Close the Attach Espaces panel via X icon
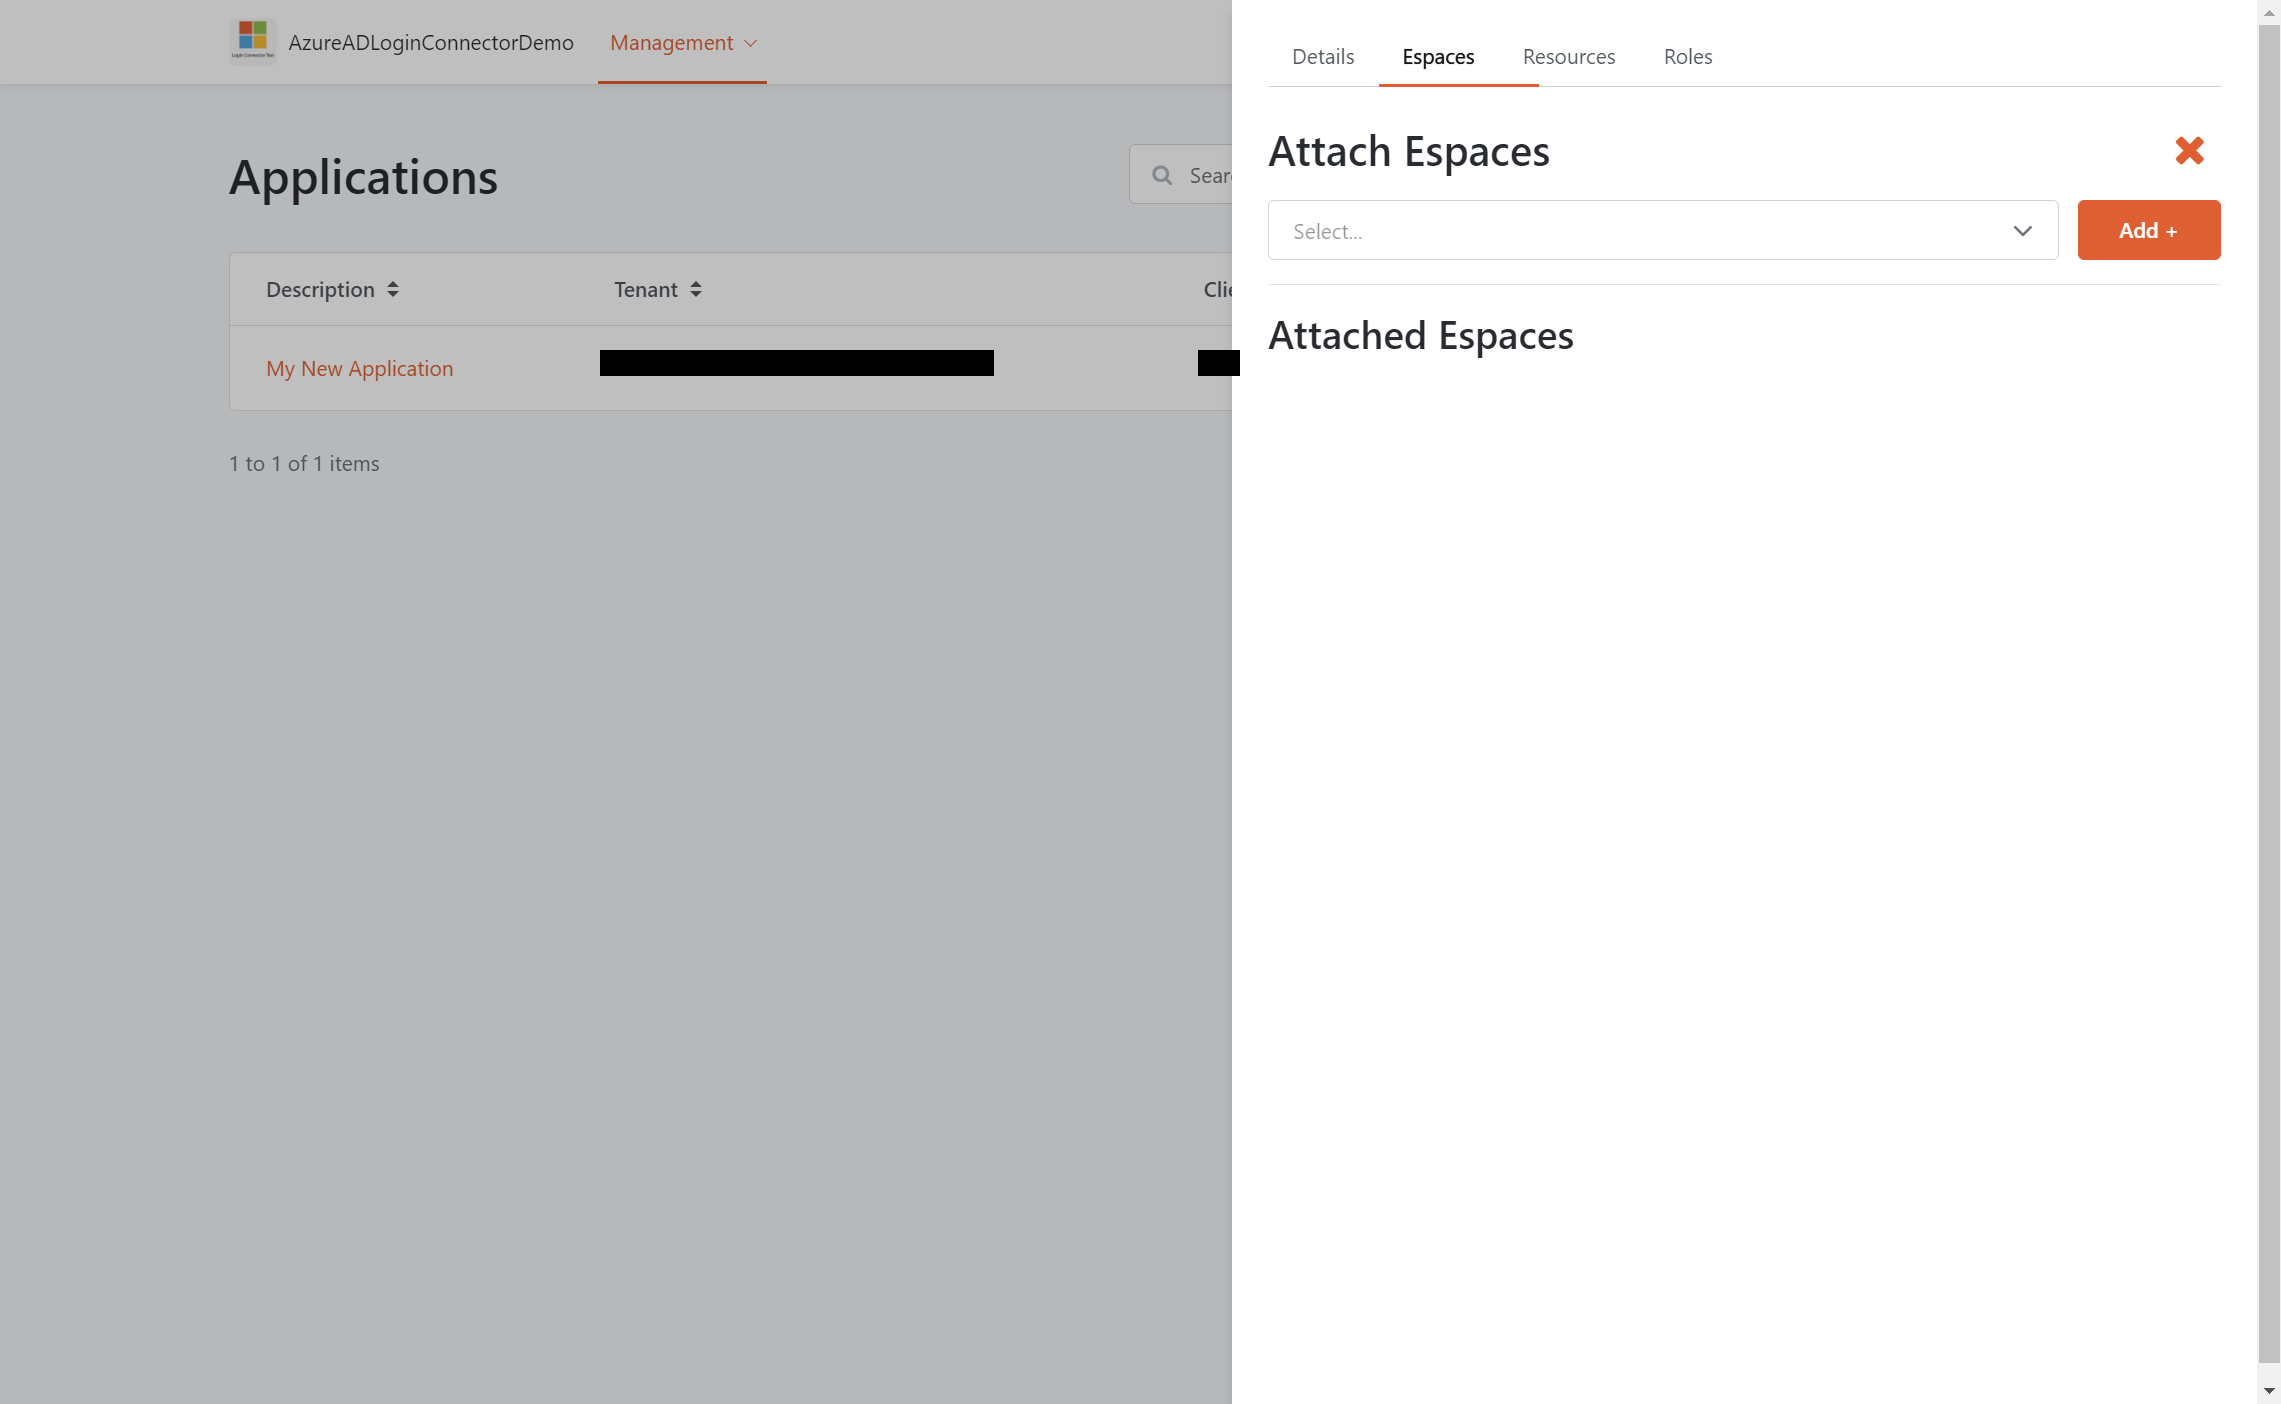This screenshot has width=2281, height=1404. [2189, 150]
